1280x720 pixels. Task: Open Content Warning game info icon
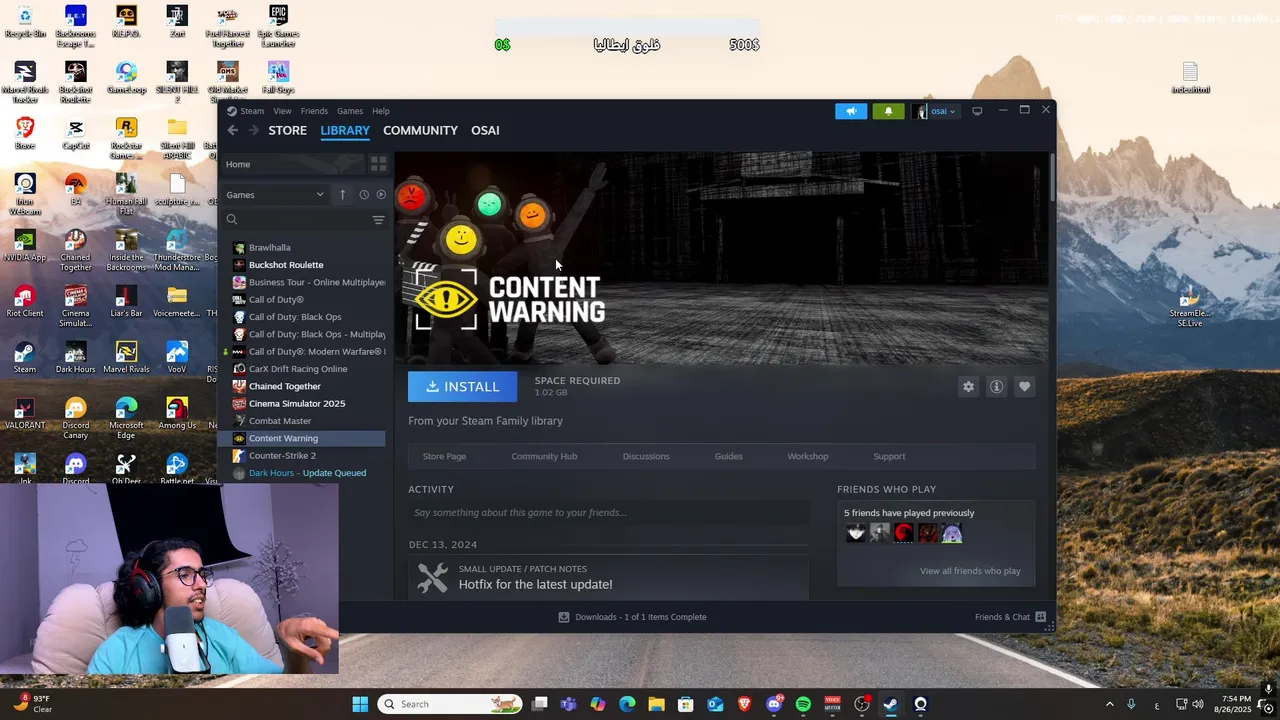click(996, 387)
